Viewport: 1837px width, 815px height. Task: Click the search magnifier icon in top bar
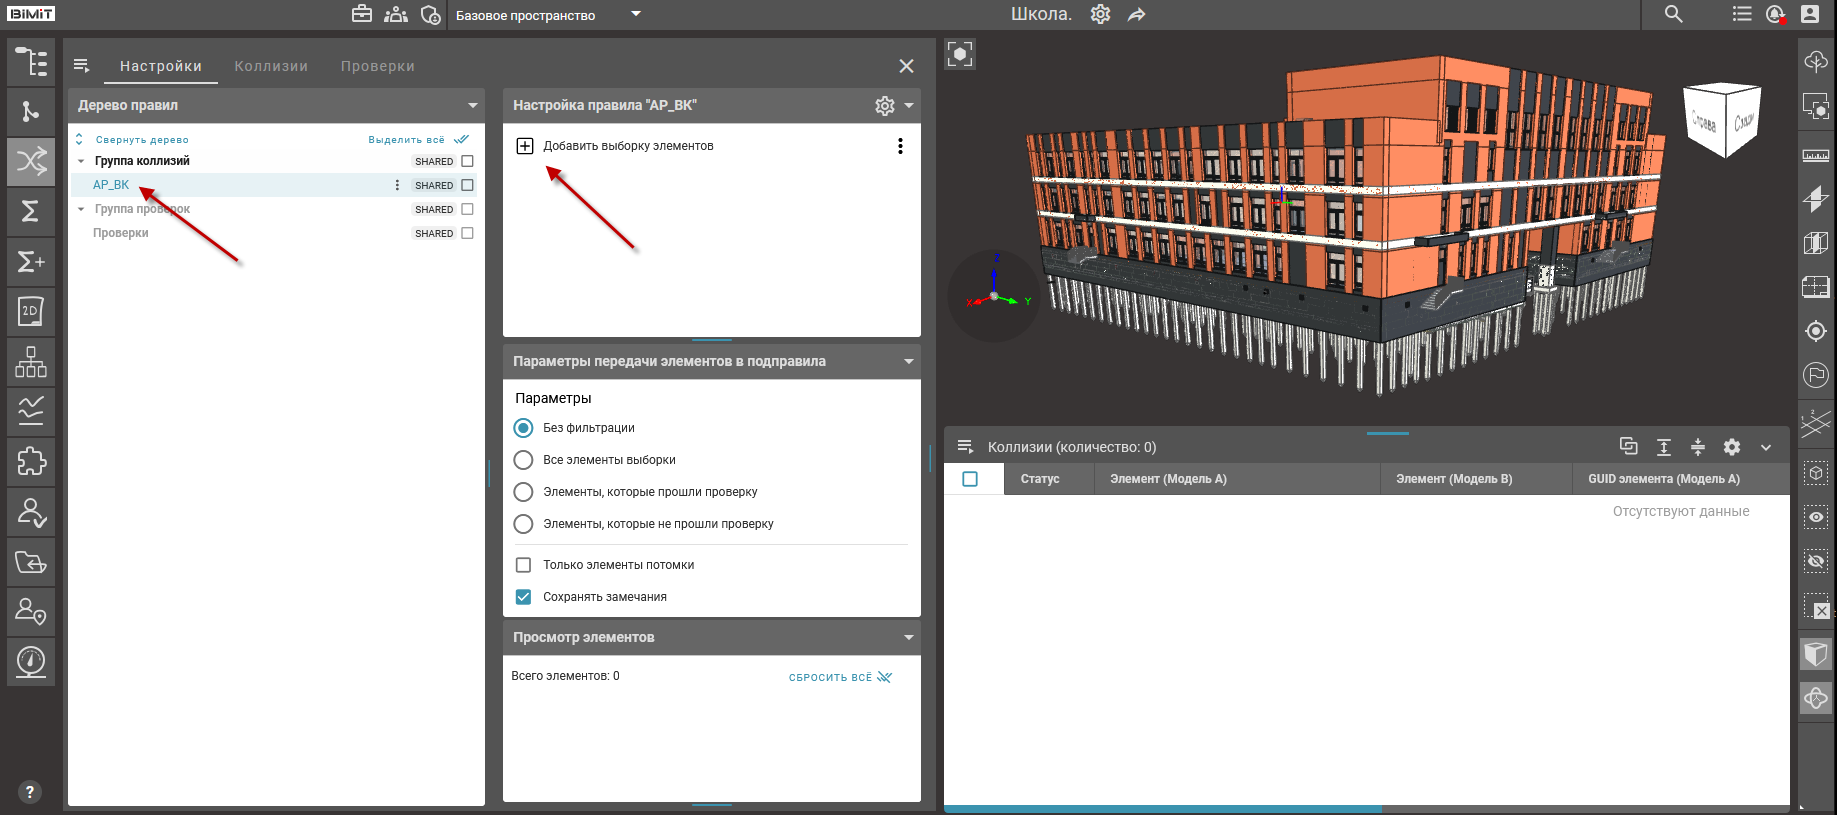pyautogui.click(x=1673, y=15)
